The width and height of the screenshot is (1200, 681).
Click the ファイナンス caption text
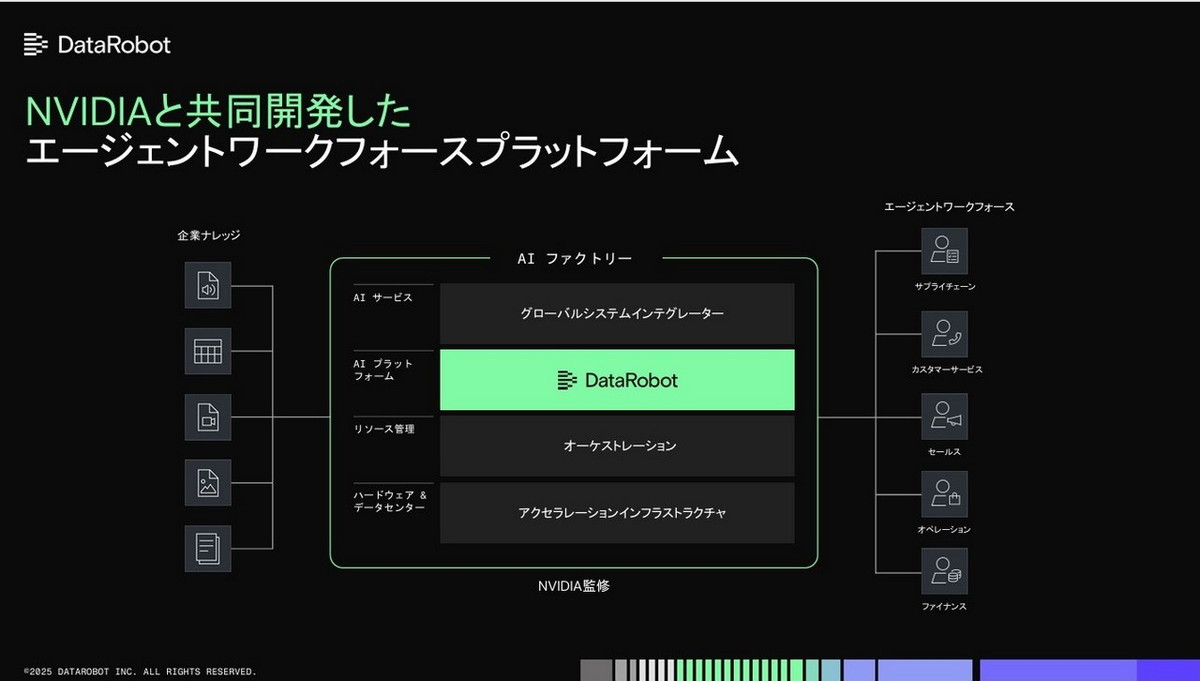(944, 607)
